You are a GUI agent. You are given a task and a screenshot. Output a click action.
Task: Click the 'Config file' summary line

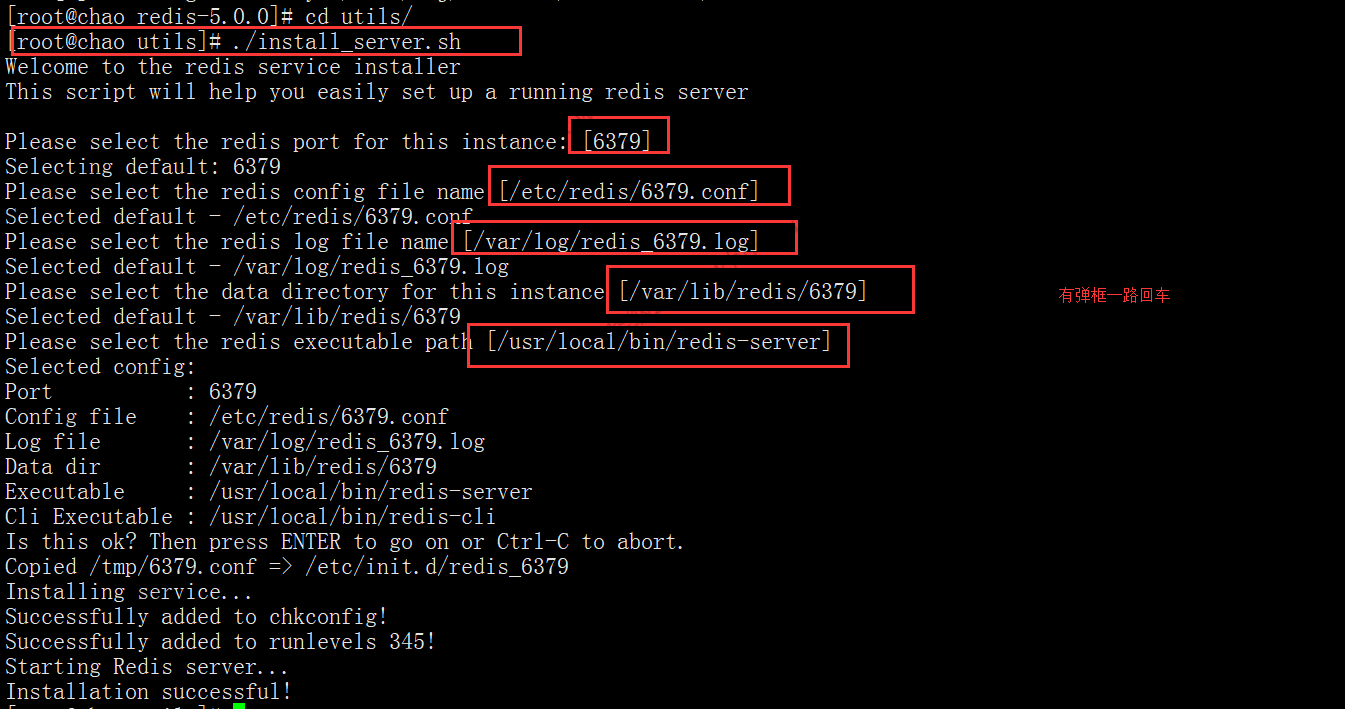tap(227, 416)
